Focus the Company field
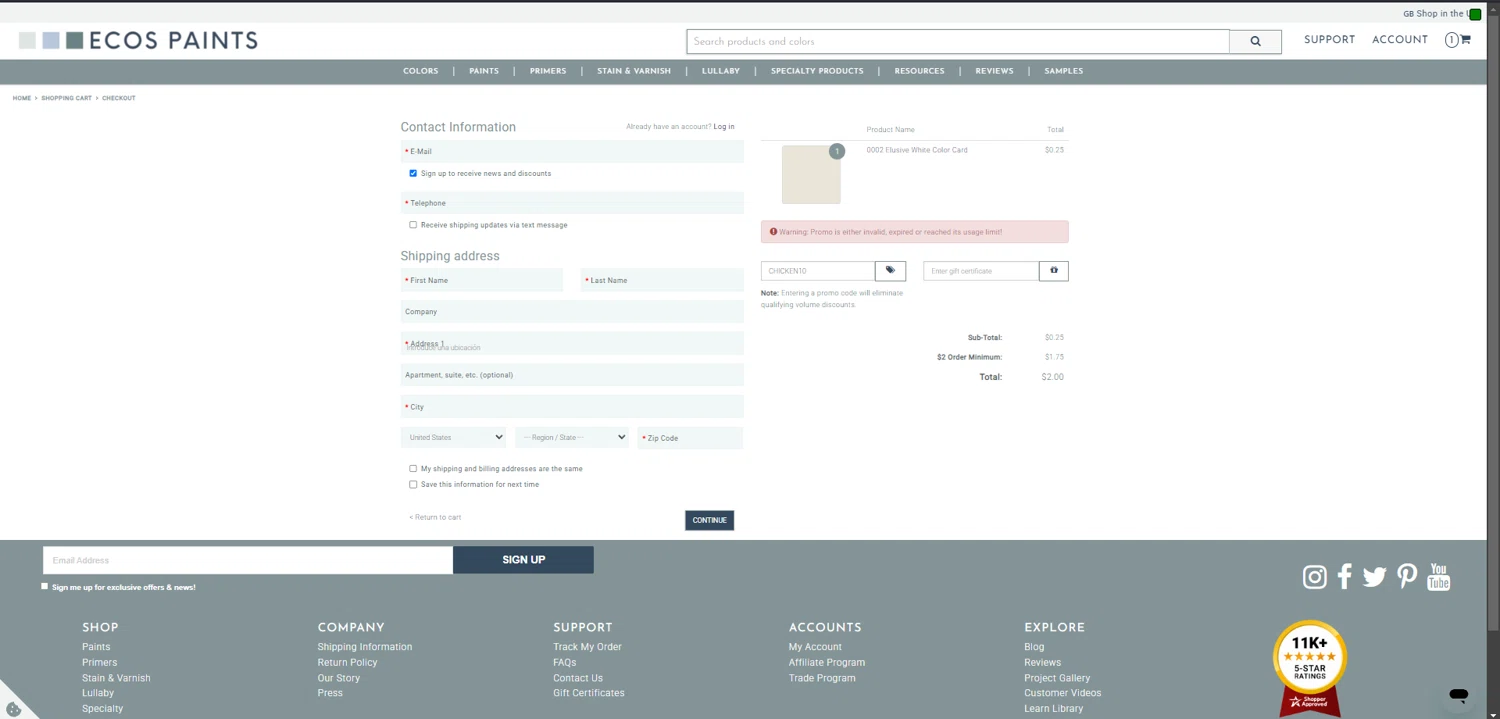The width and height of the screenshot is (1500, 719). 572,312
